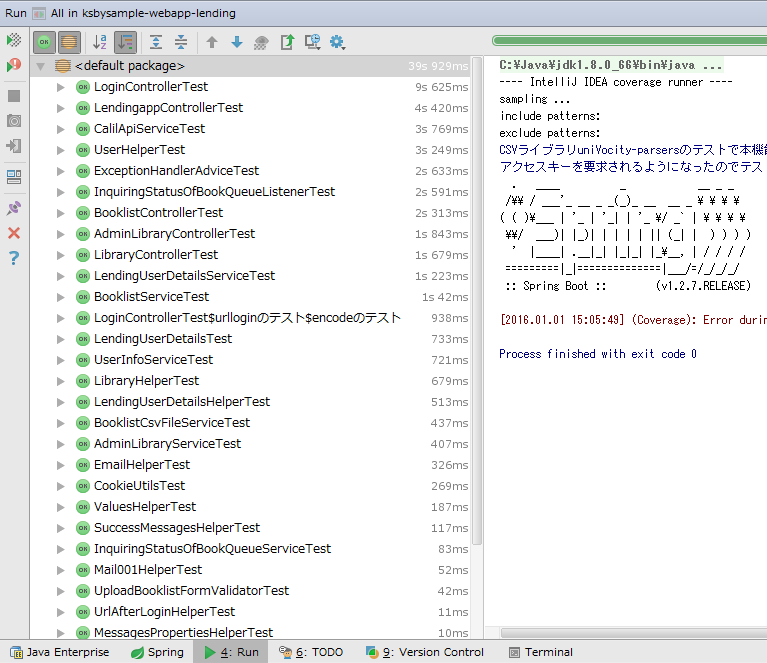The width and height of the screenshot is (767, 663).
Task: Click the Dump threads camera icon
Action: [14, 120]
